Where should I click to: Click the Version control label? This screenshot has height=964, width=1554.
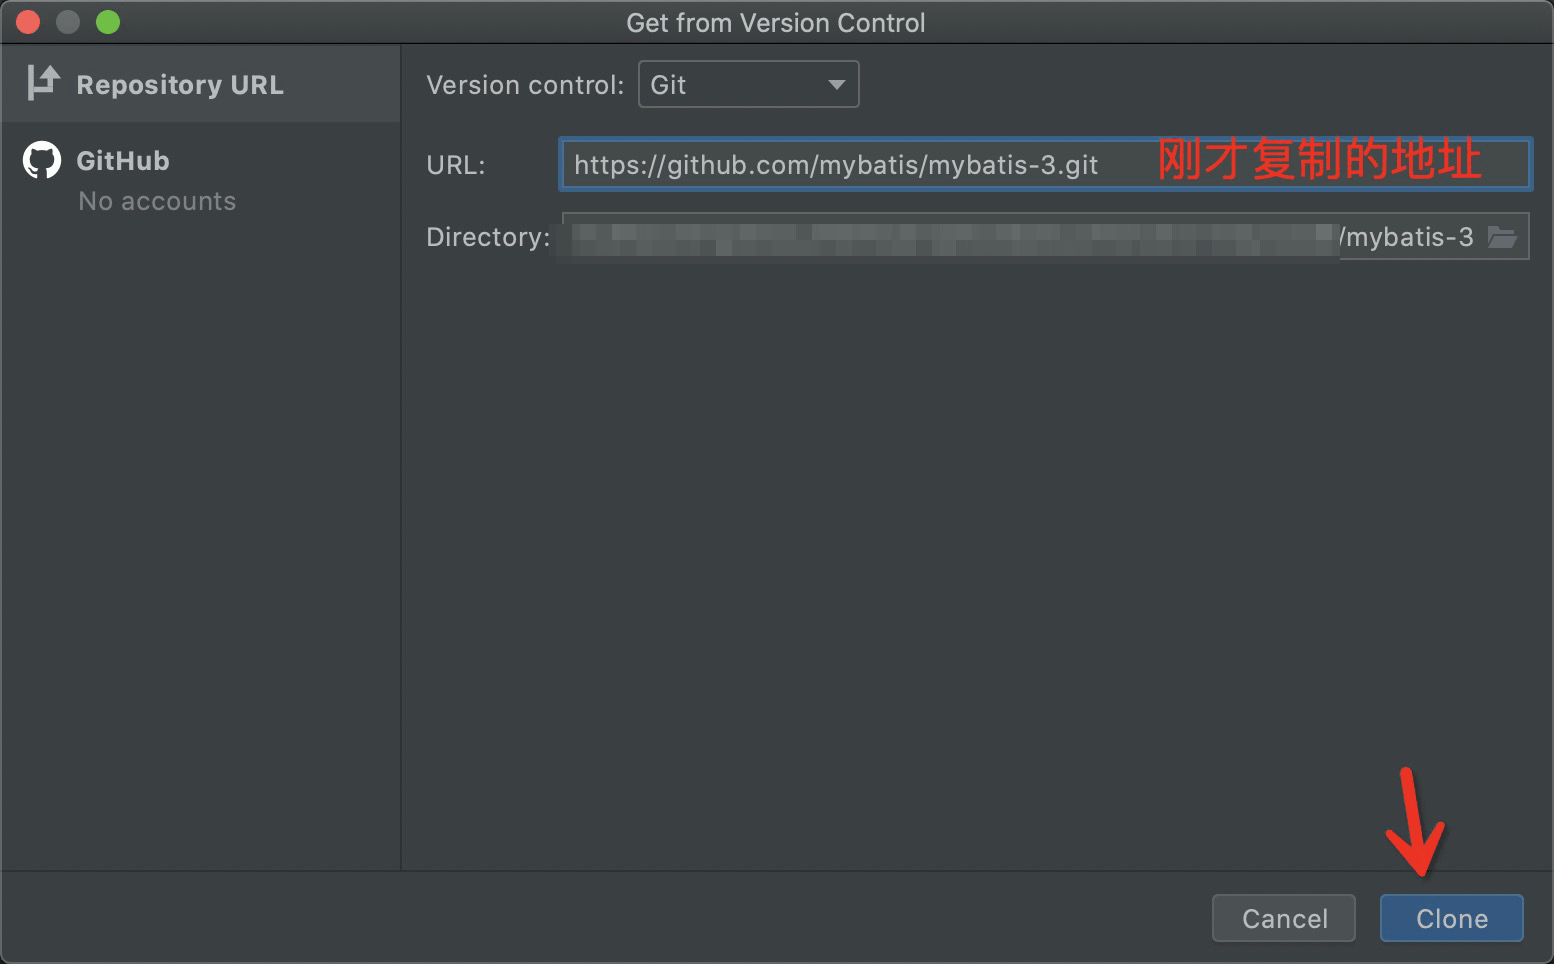click(x=525, y=85)
